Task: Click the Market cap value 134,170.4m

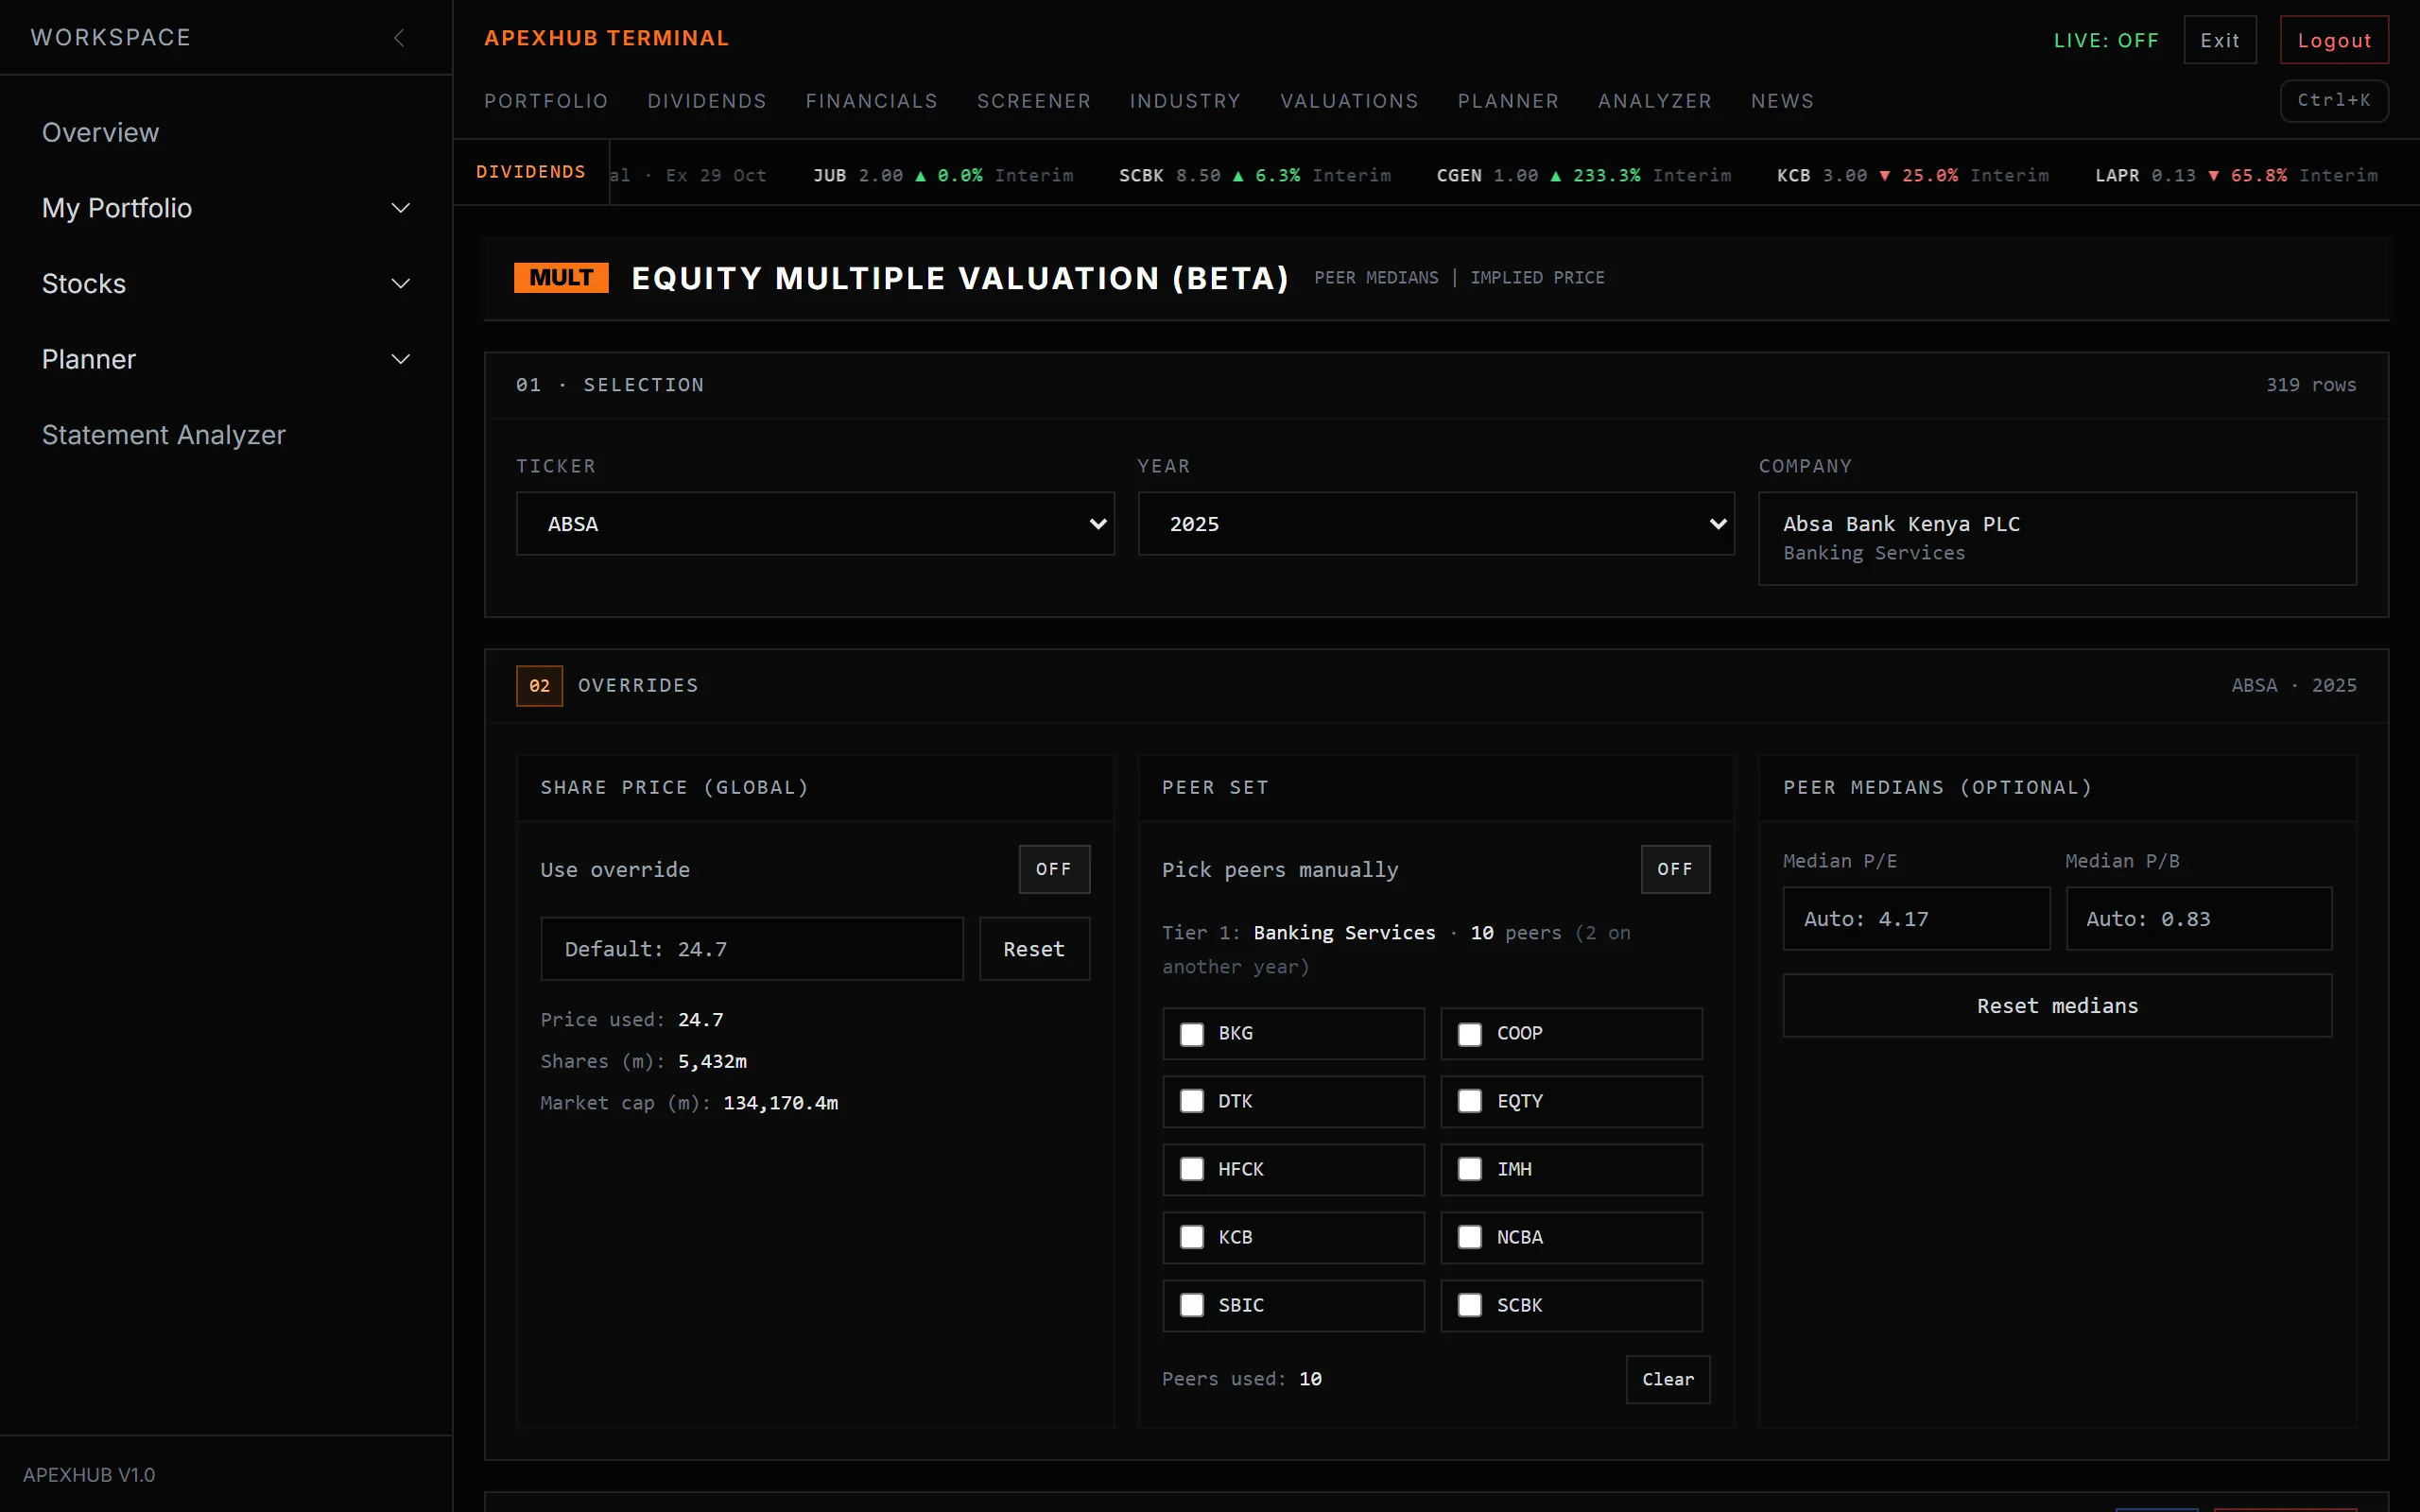Action: pos(781,1103)
